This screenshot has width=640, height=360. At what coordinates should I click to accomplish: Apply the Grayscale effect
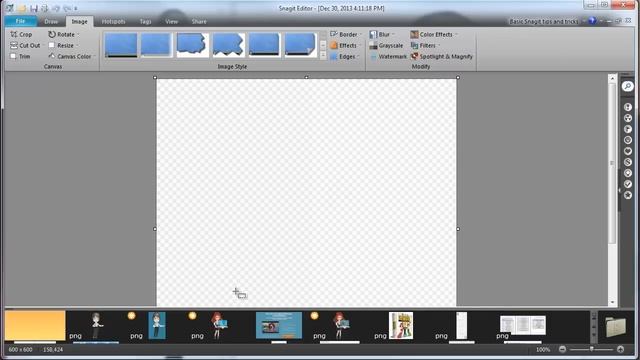386,46
